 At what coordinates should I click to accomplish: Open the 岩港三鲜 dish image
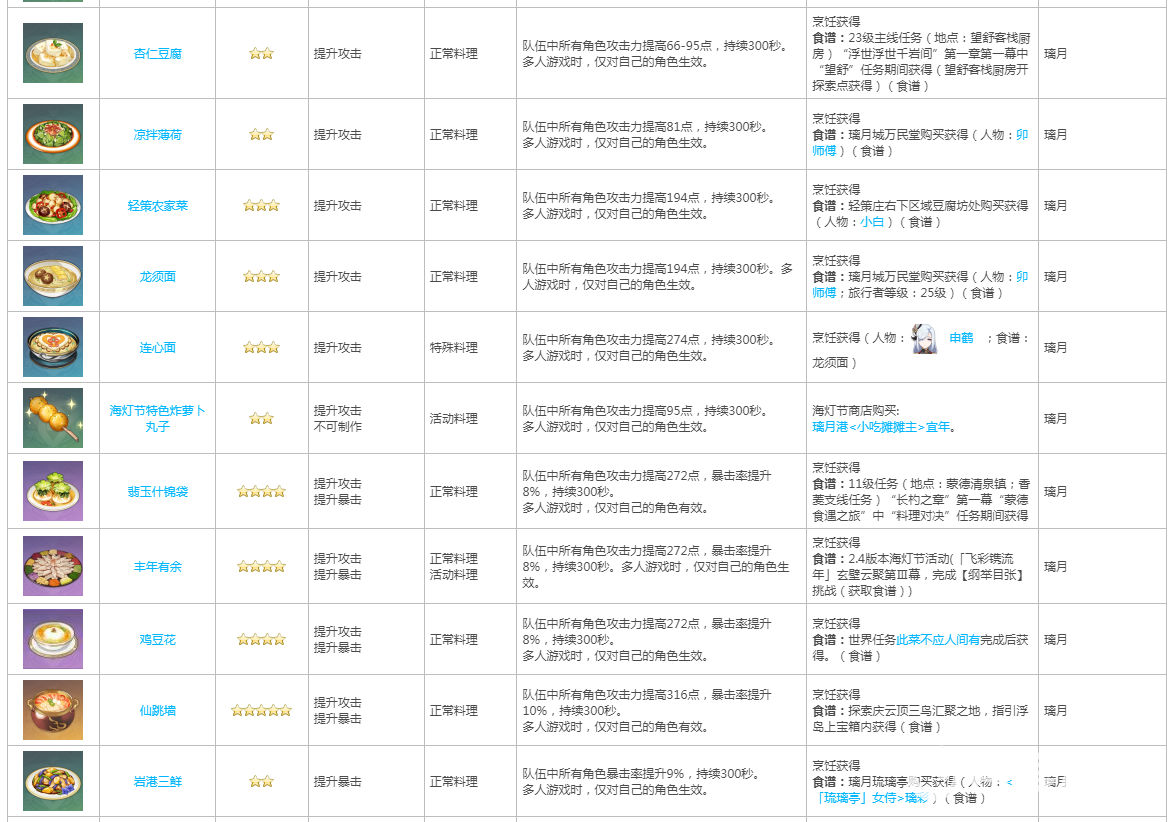click(x=53, y=781)
